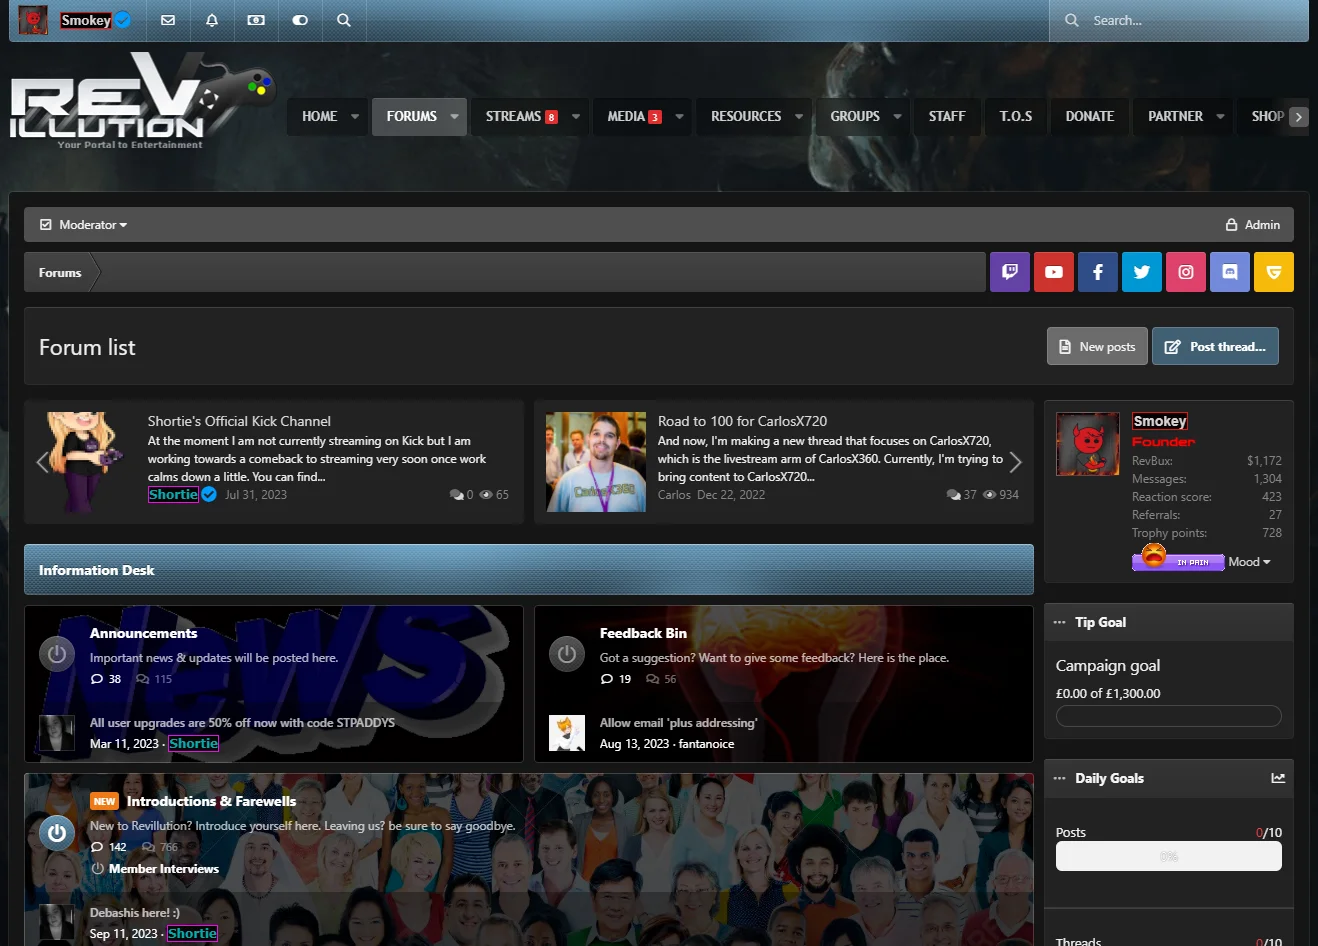This screenshot has height=946, width=1318.
Task: Open the Moderator dropdown menu
Action: click(x=84, y=225)
